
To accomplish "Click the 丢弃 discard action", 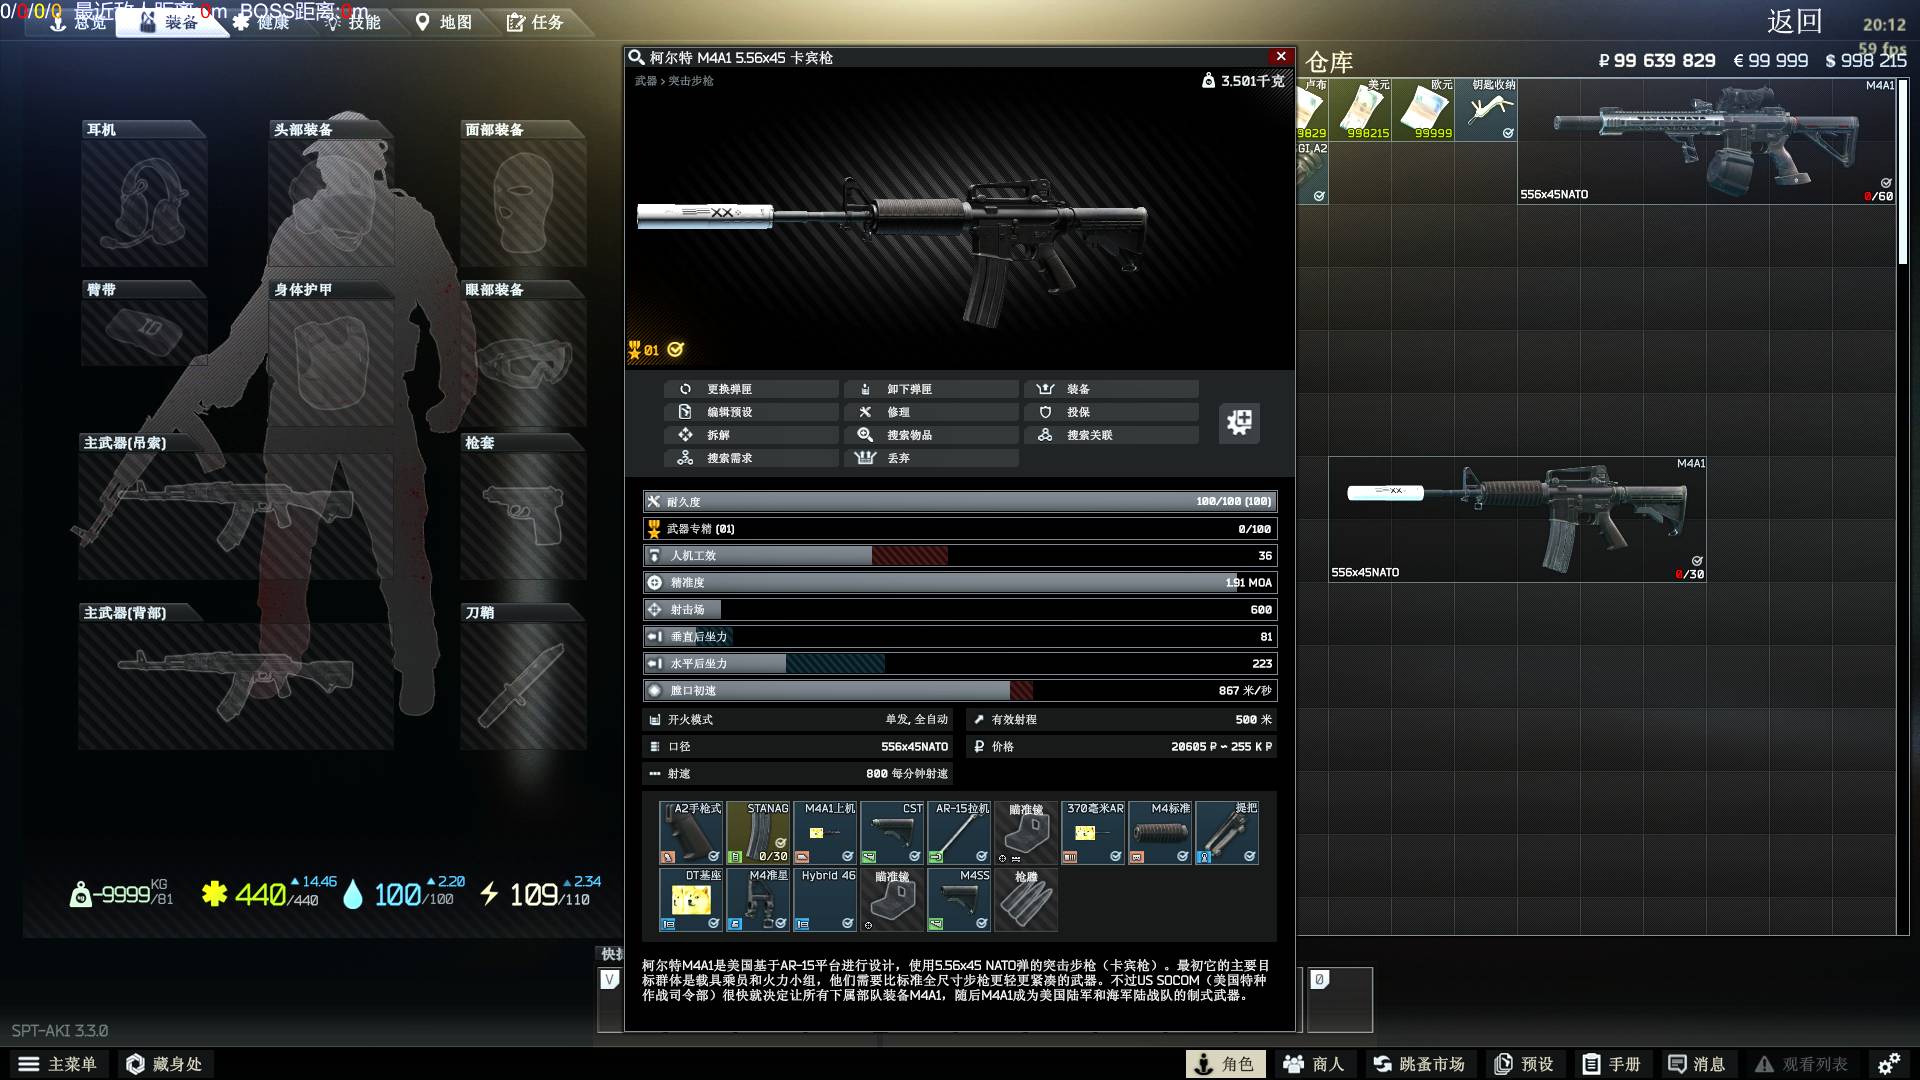I will pos(931,458).
